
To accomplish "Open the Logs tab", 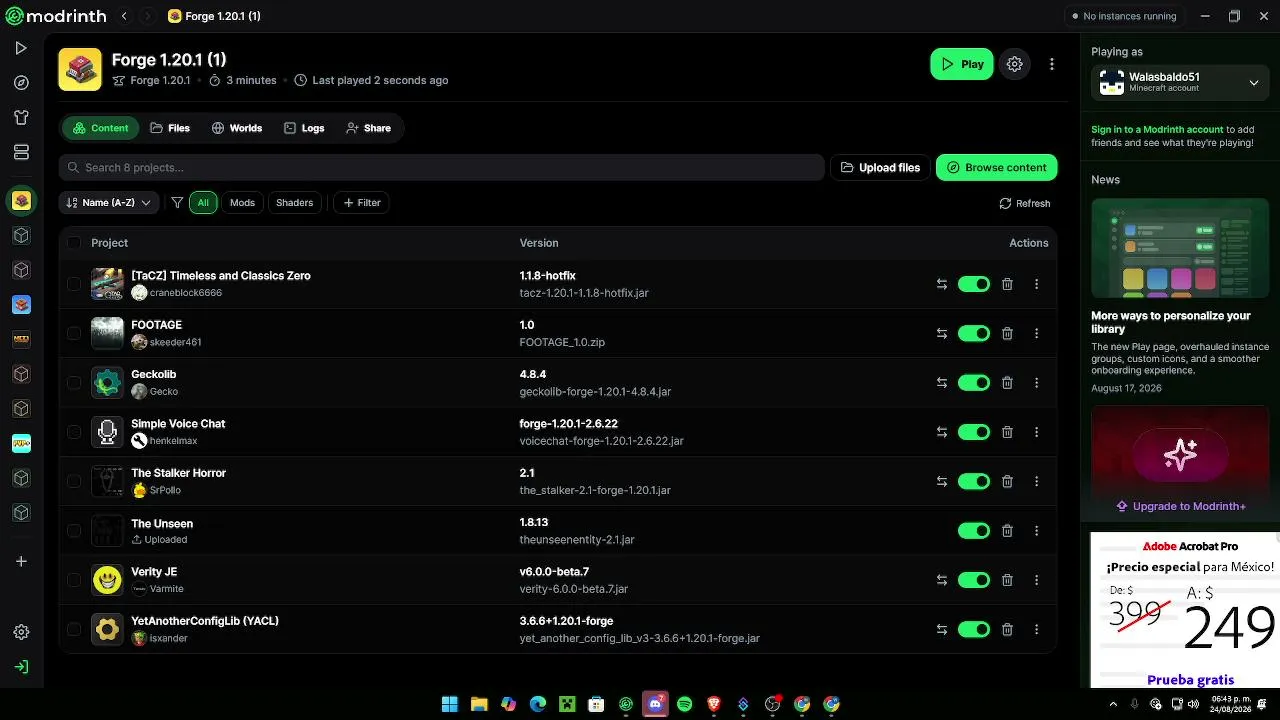I will point(304,128).
